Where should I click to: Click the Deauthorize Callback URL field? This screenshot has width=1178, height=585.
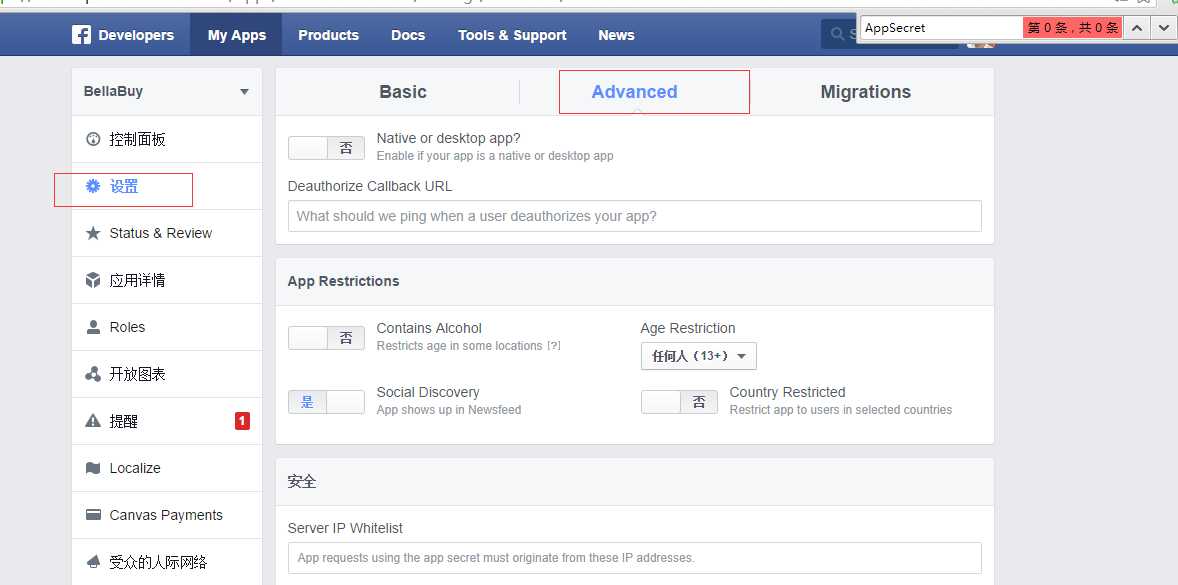tap(634, 216)
